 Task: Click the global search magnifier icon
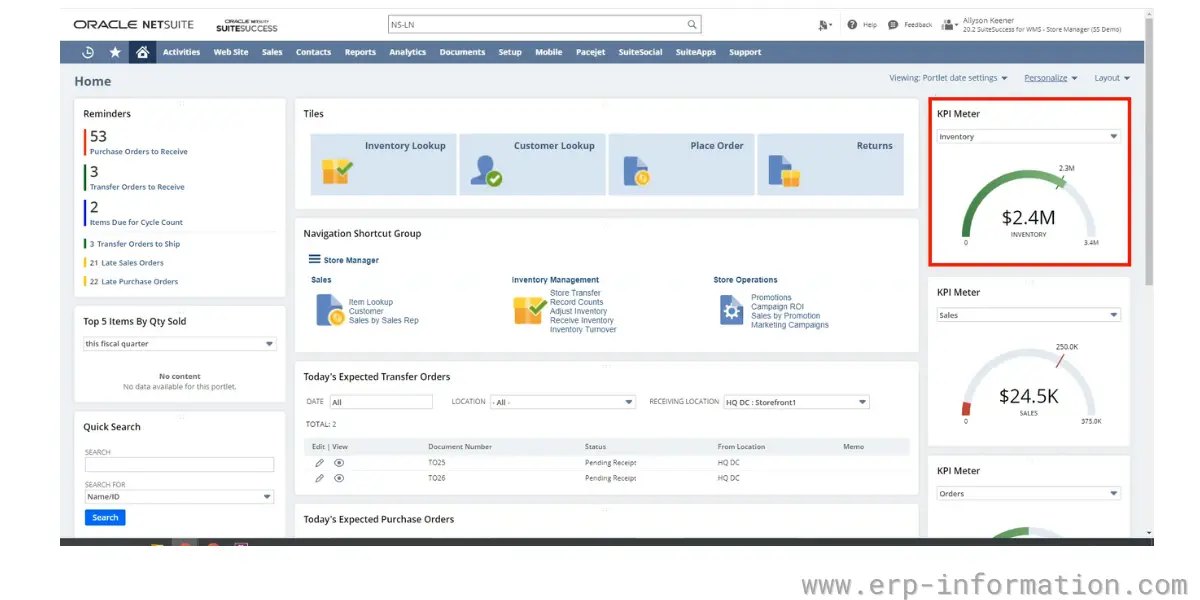tap(692, 24)
